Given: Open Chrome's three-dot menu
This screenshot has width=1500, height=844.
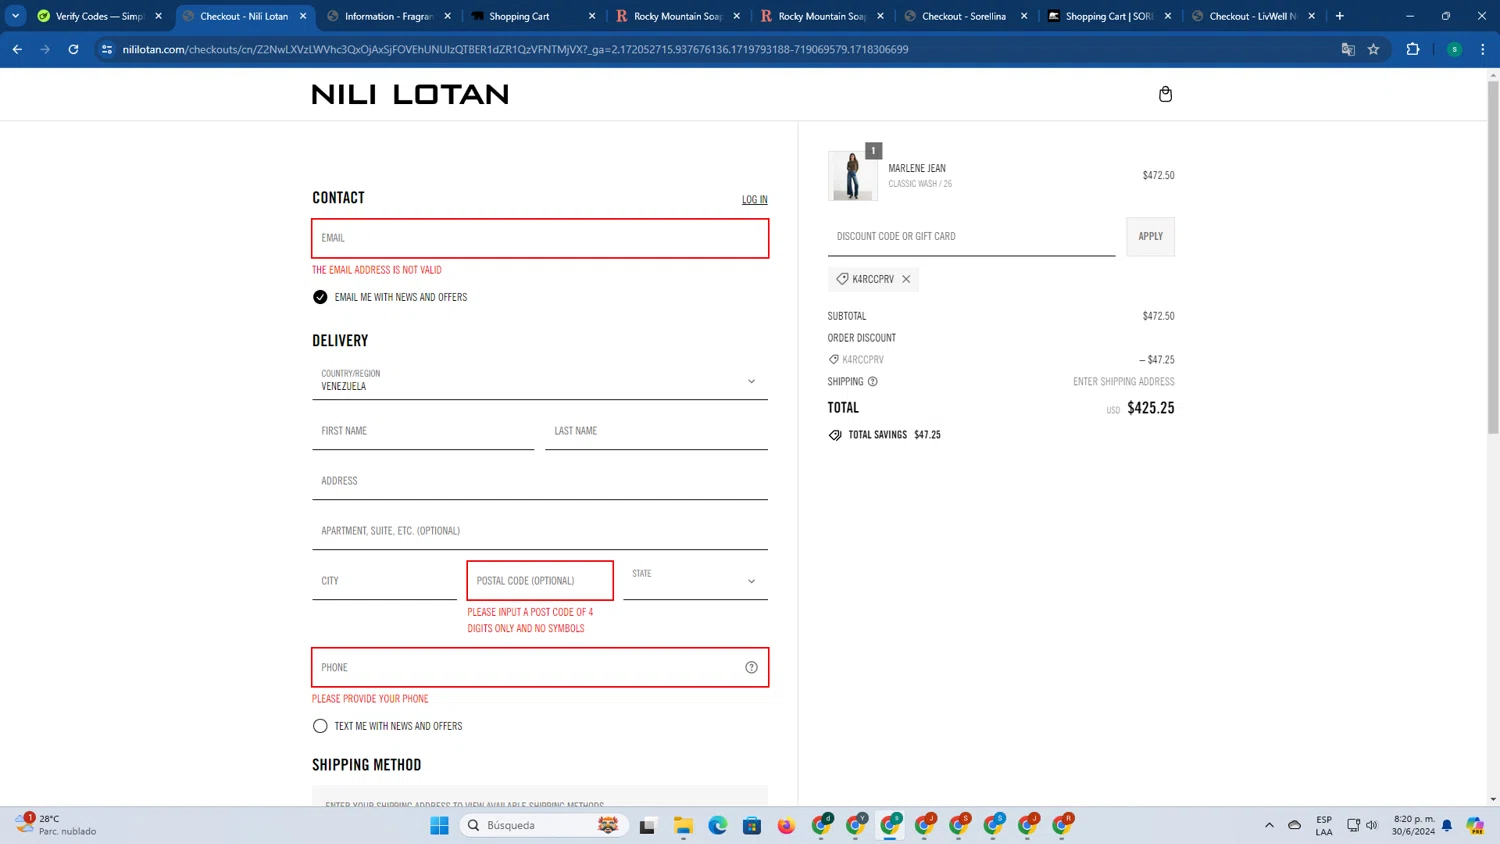Looking at the screenshot, I should [1482, 49].
